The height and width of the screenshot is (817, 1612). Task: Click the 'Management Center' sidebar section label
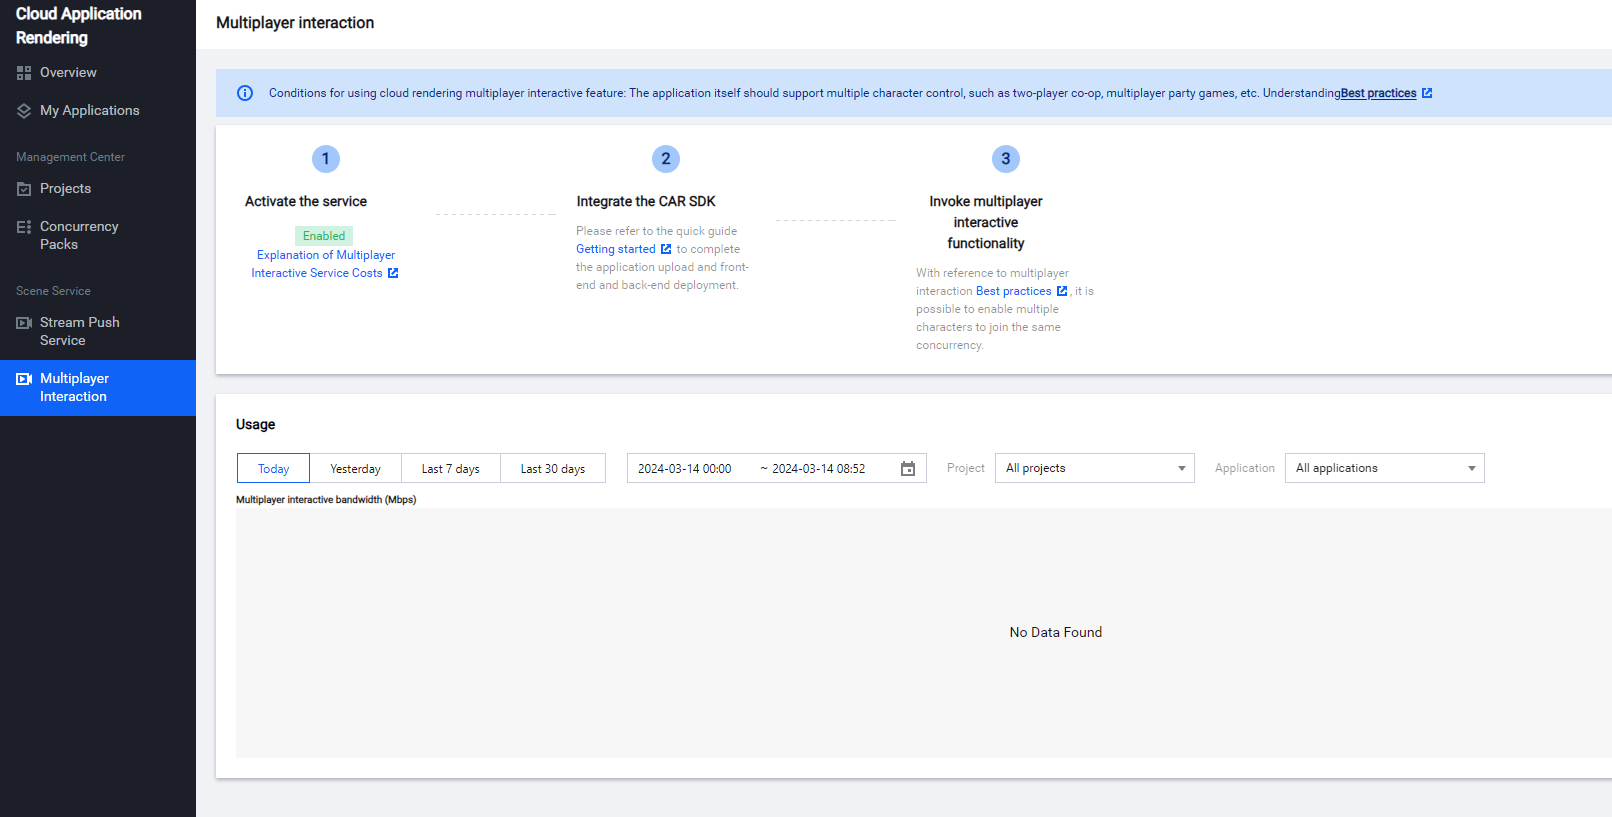[70, 157]
